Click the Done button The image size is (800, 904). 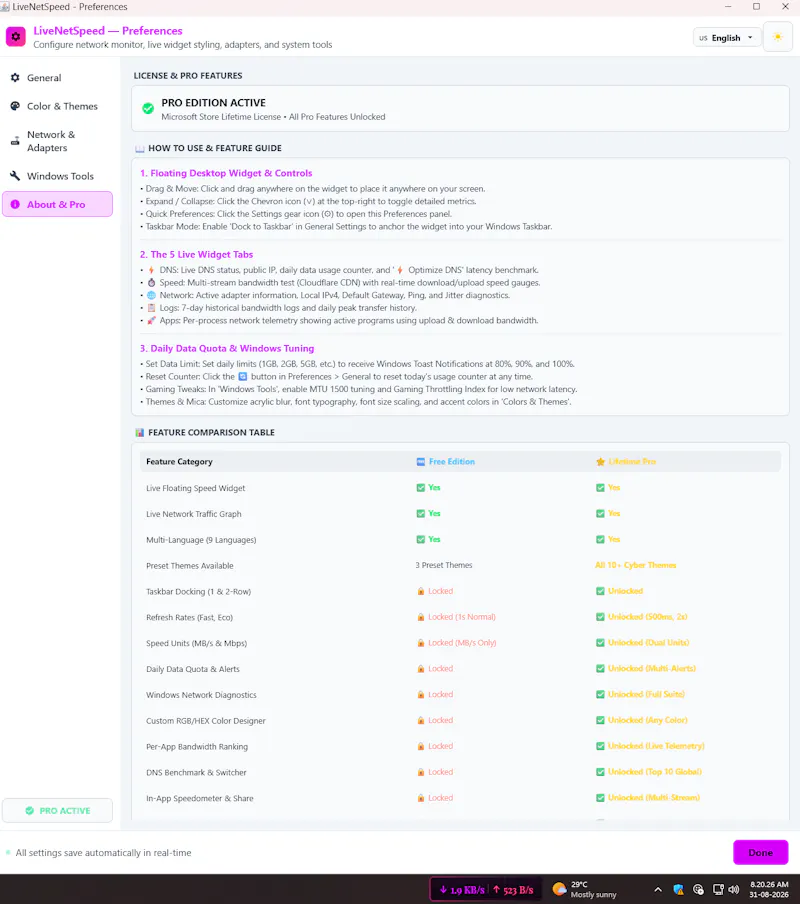pyautogui.click(x=760, y=852)
